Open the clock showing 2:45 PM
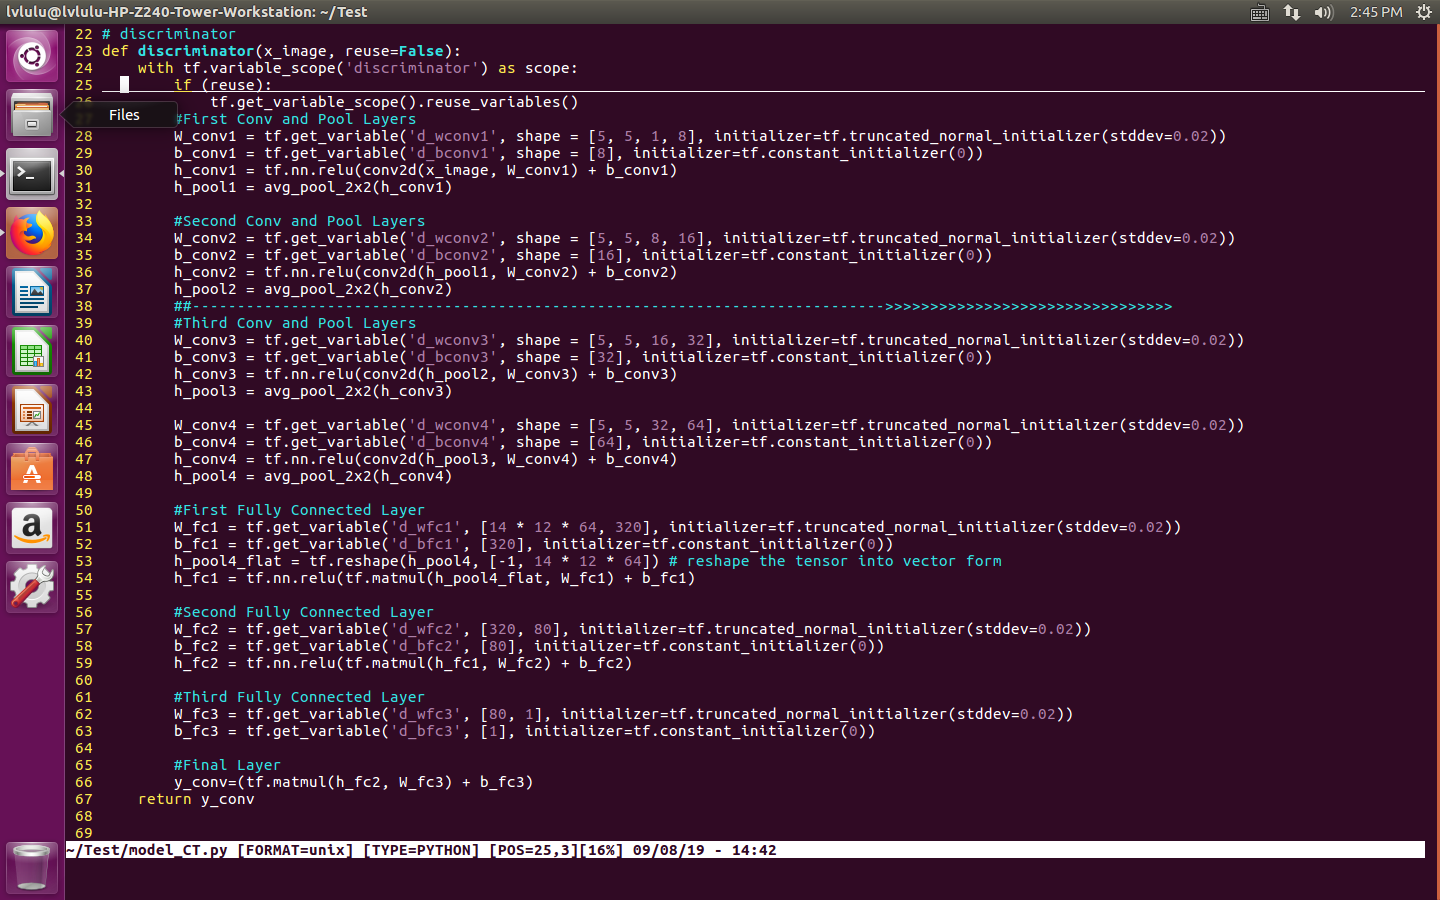Viewport: 1440px width, 900px height. click(x=1376, y=12)
